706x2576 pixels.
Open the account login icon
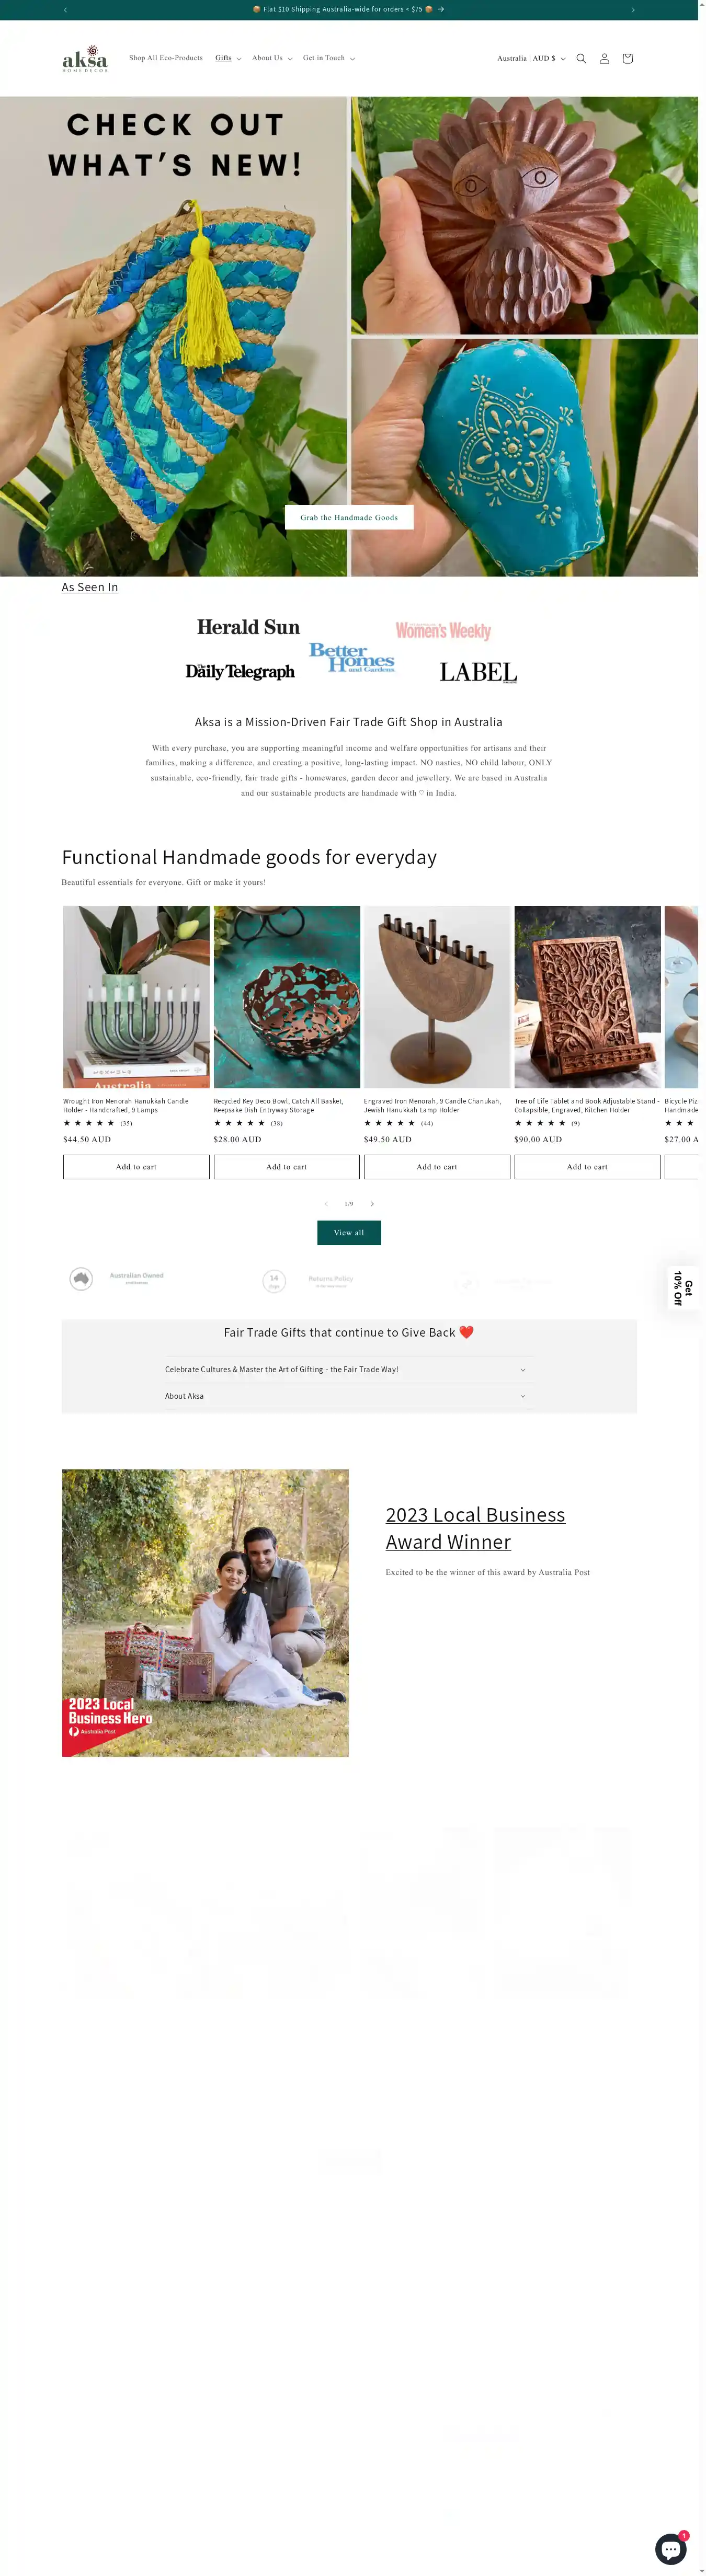coord(604,58)
